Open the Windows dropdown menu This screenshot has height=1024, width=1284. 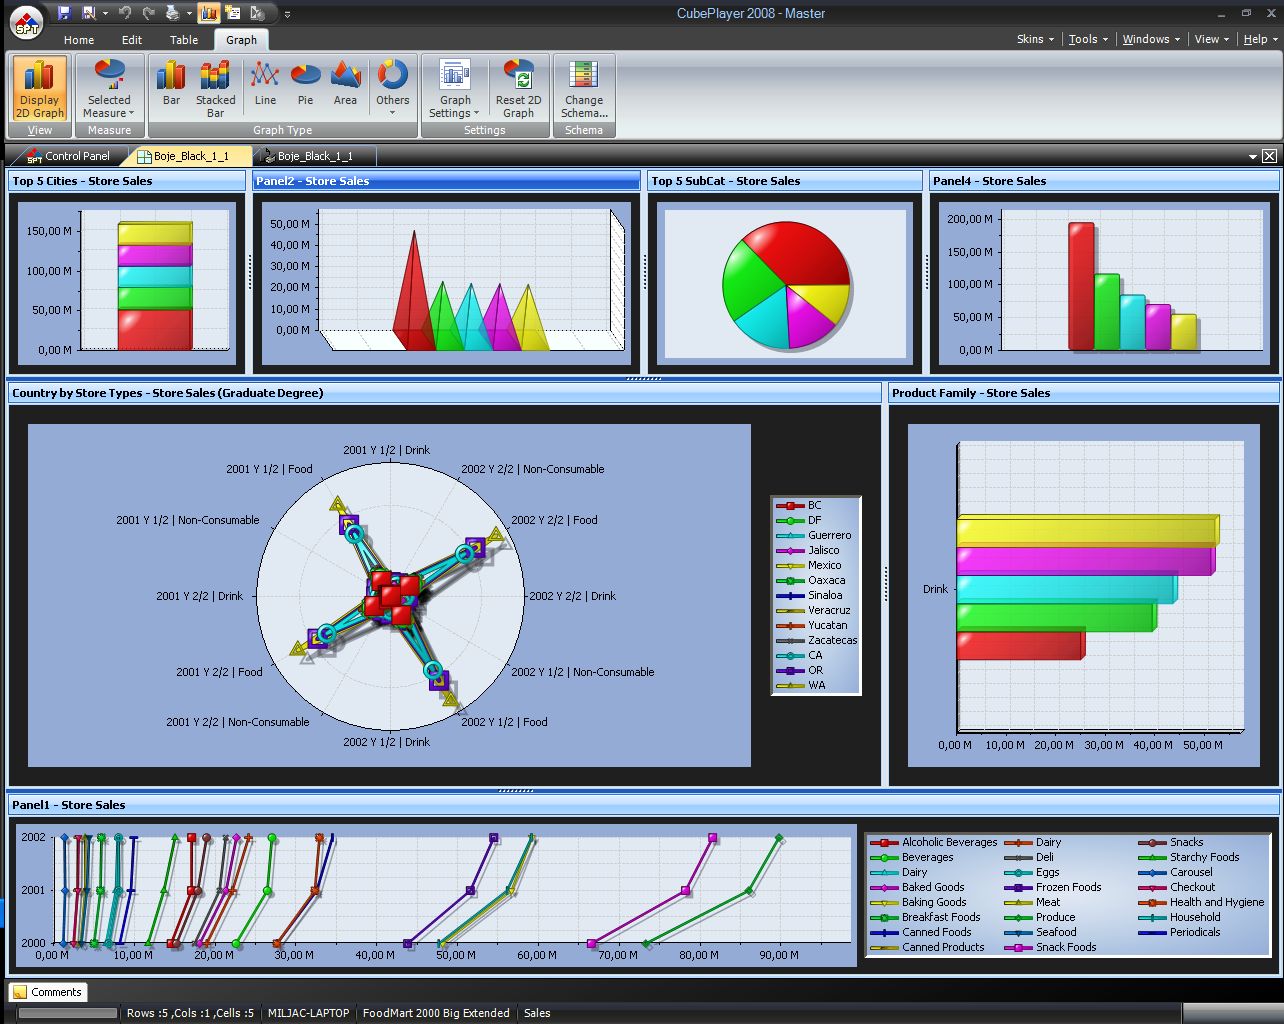pyautogui.click(x=1150, y=39)
